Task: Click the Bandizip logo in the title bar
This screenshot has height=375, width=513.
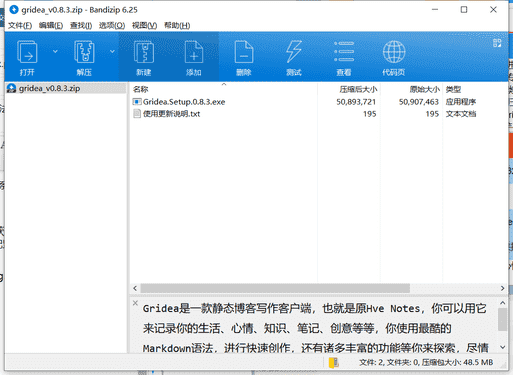Action: (x=14, y=10)
